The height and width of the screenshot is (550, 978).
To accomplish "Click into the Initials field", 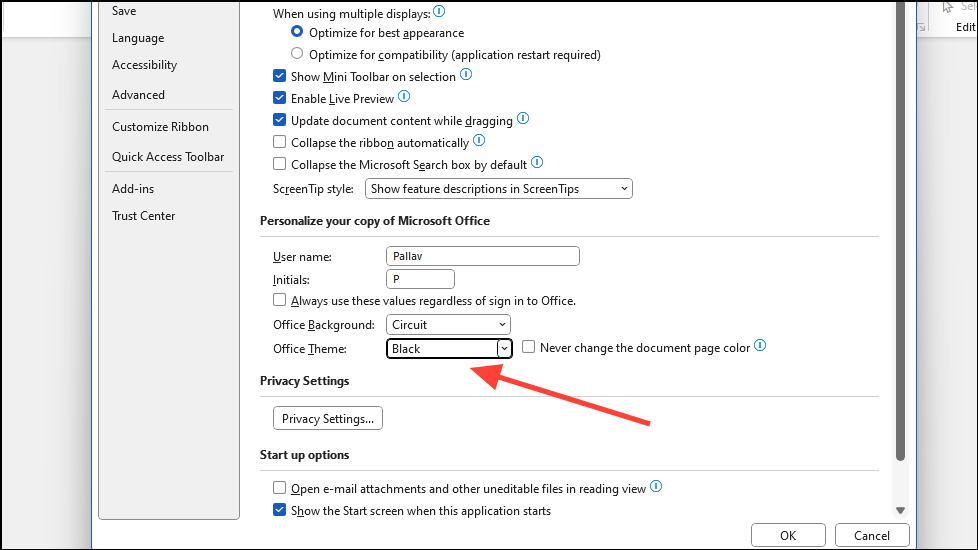I will (x=420, y=279).
